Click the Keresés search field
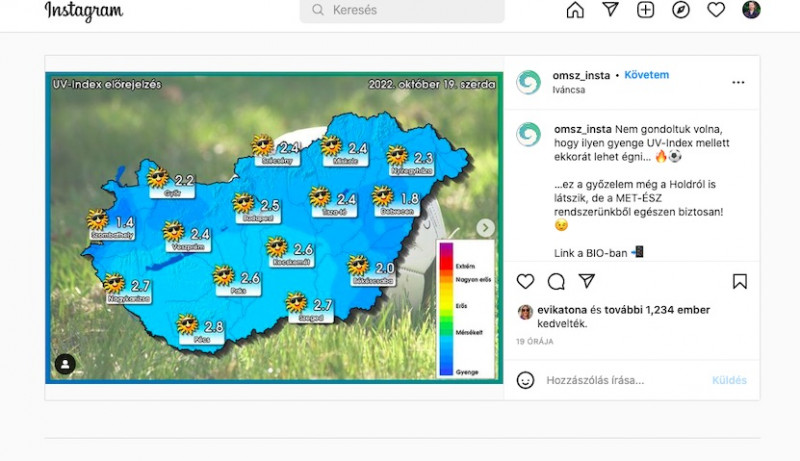Viewport: 800px width, 461px height. click(x=402, y=10)
